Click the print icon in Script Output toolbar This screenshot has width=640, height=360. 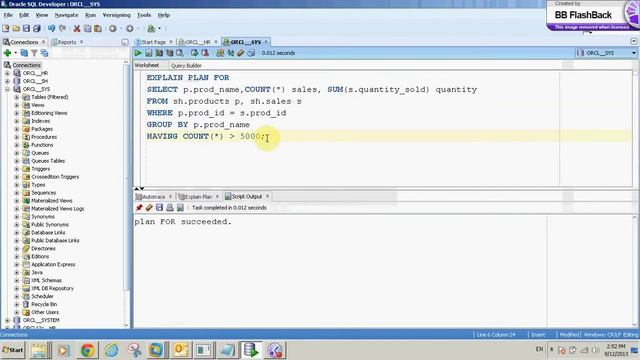pos(170,208)
